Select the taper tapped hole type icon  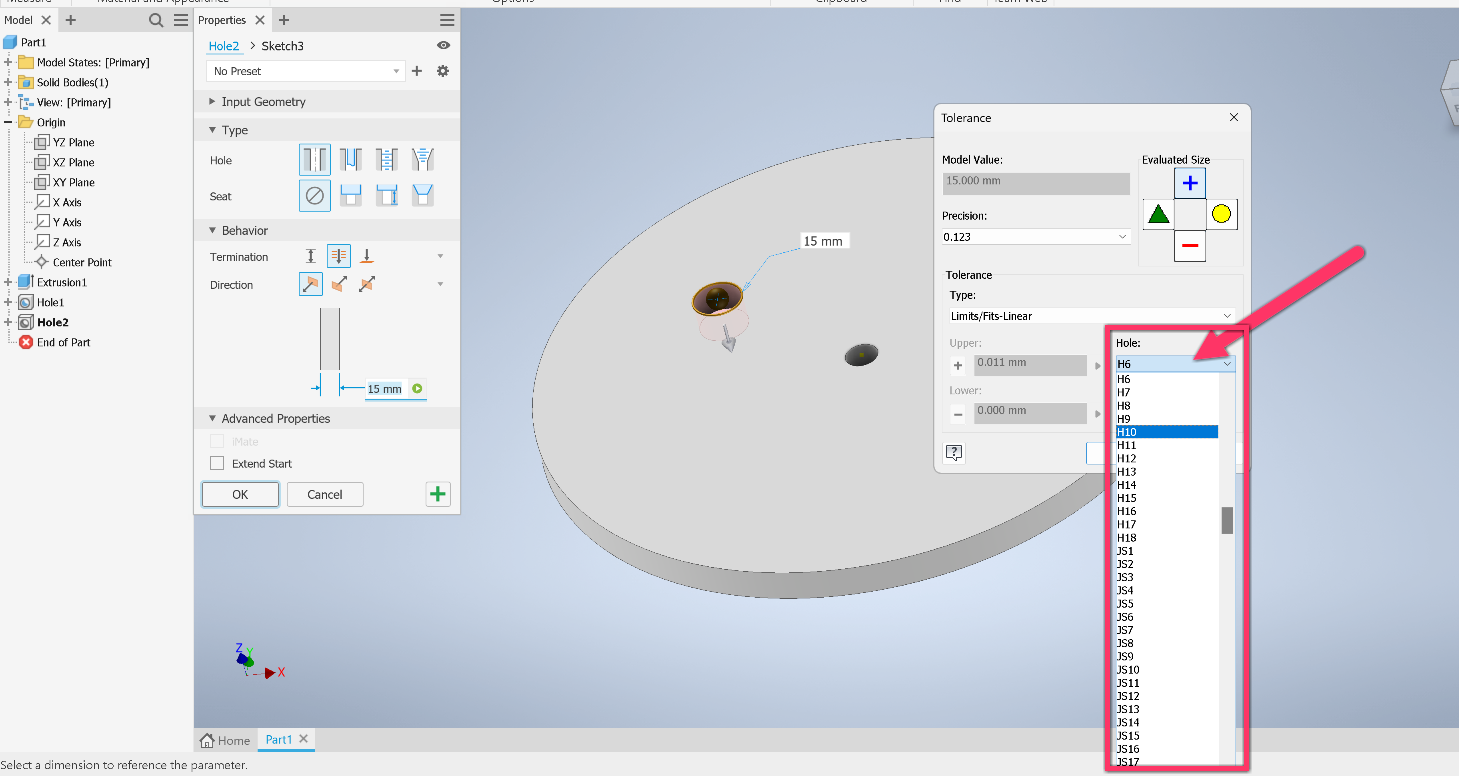click(422, 160)
